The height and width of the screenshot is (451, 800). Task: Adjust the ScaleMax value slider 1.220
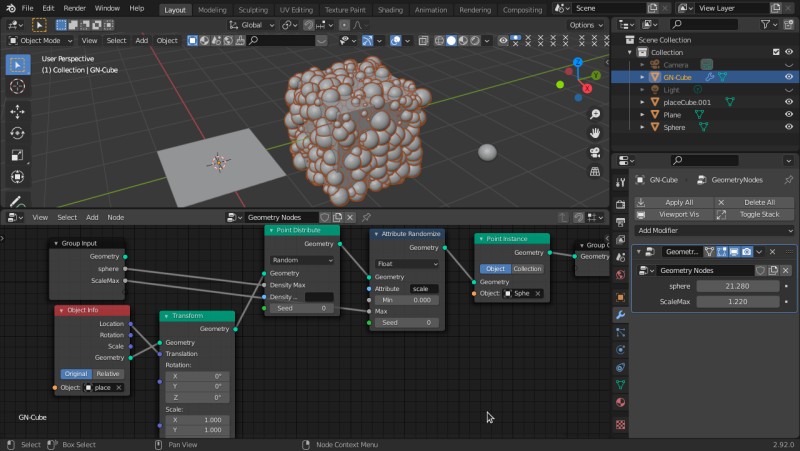pos(738,302)
